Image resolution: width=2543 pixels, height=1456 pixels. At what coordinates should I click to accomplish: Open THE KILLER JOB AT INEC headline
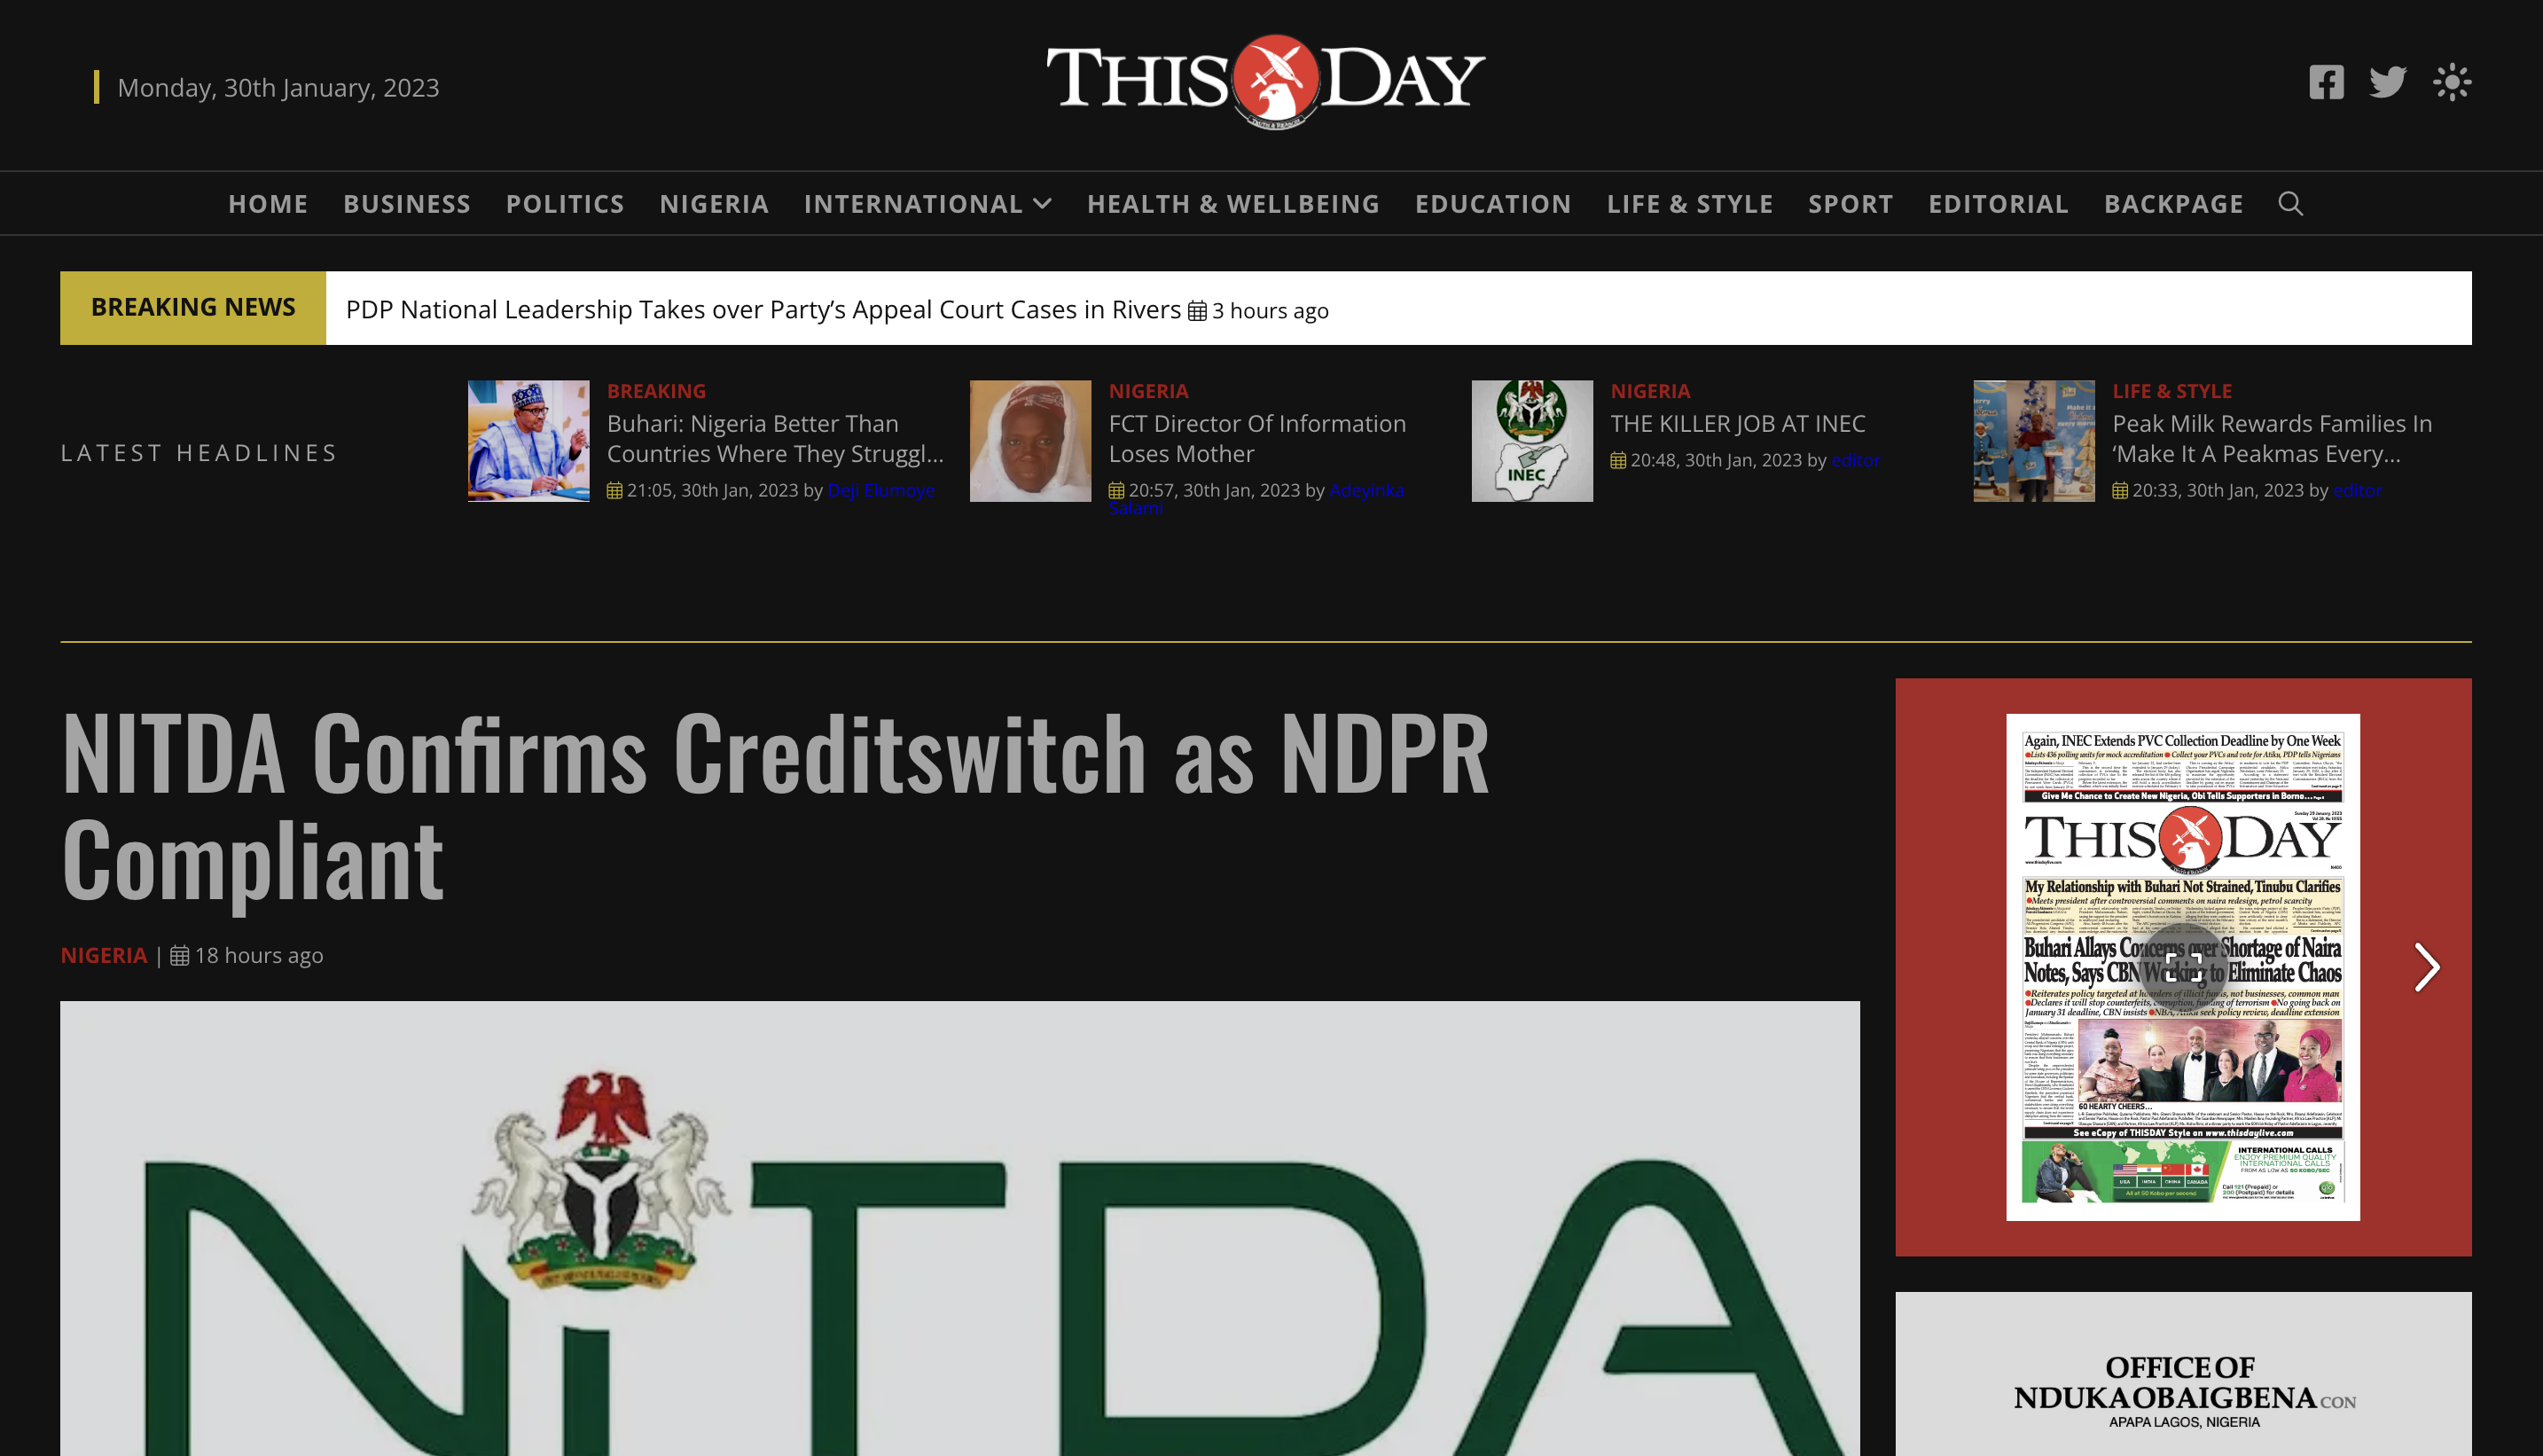pyautogui.click(x=1738, y=423)
